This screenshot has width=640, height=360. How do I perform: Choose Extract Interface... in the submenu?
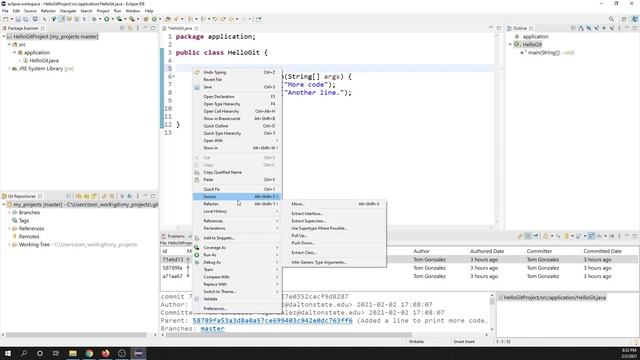334,213
